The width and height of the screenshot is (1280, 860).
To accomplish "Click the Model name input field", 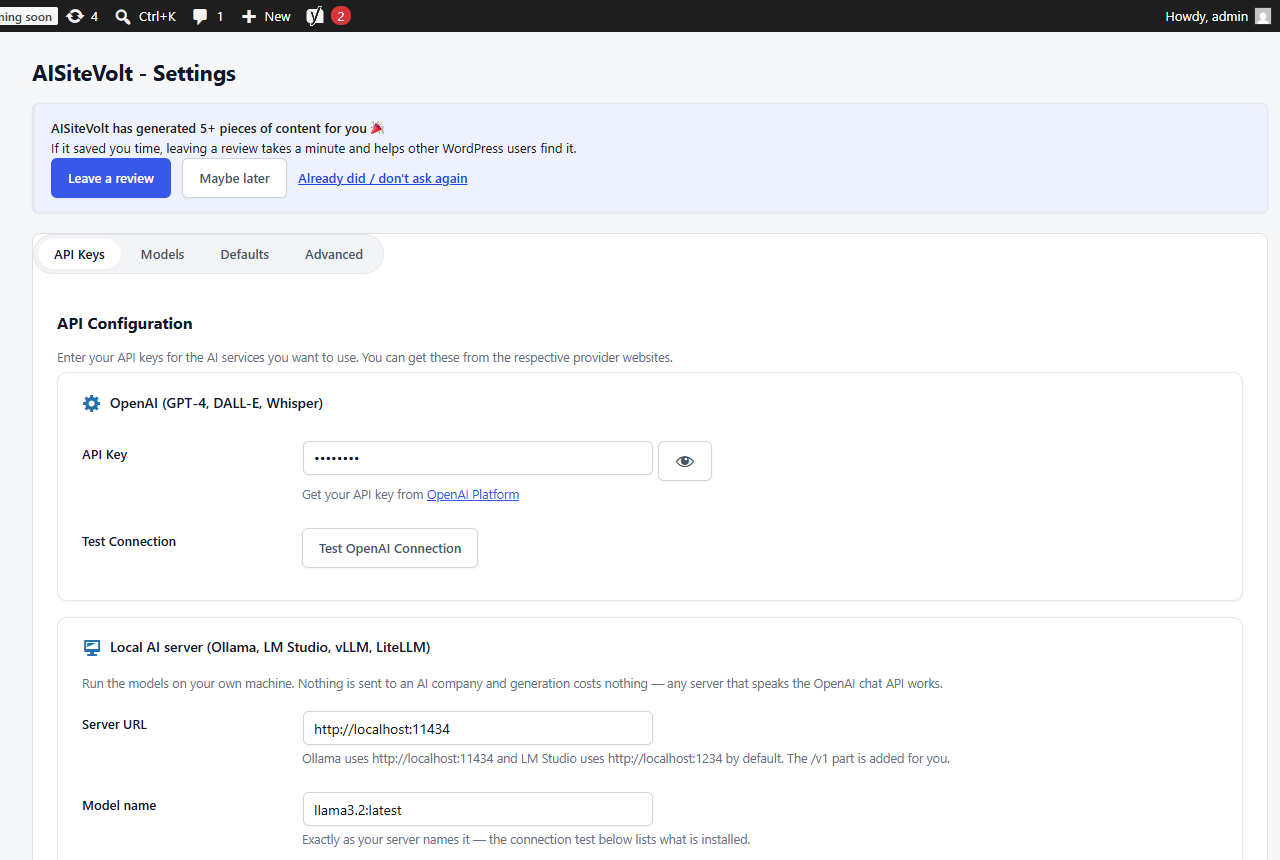I will pyautogui.click(x=478, y=809).
